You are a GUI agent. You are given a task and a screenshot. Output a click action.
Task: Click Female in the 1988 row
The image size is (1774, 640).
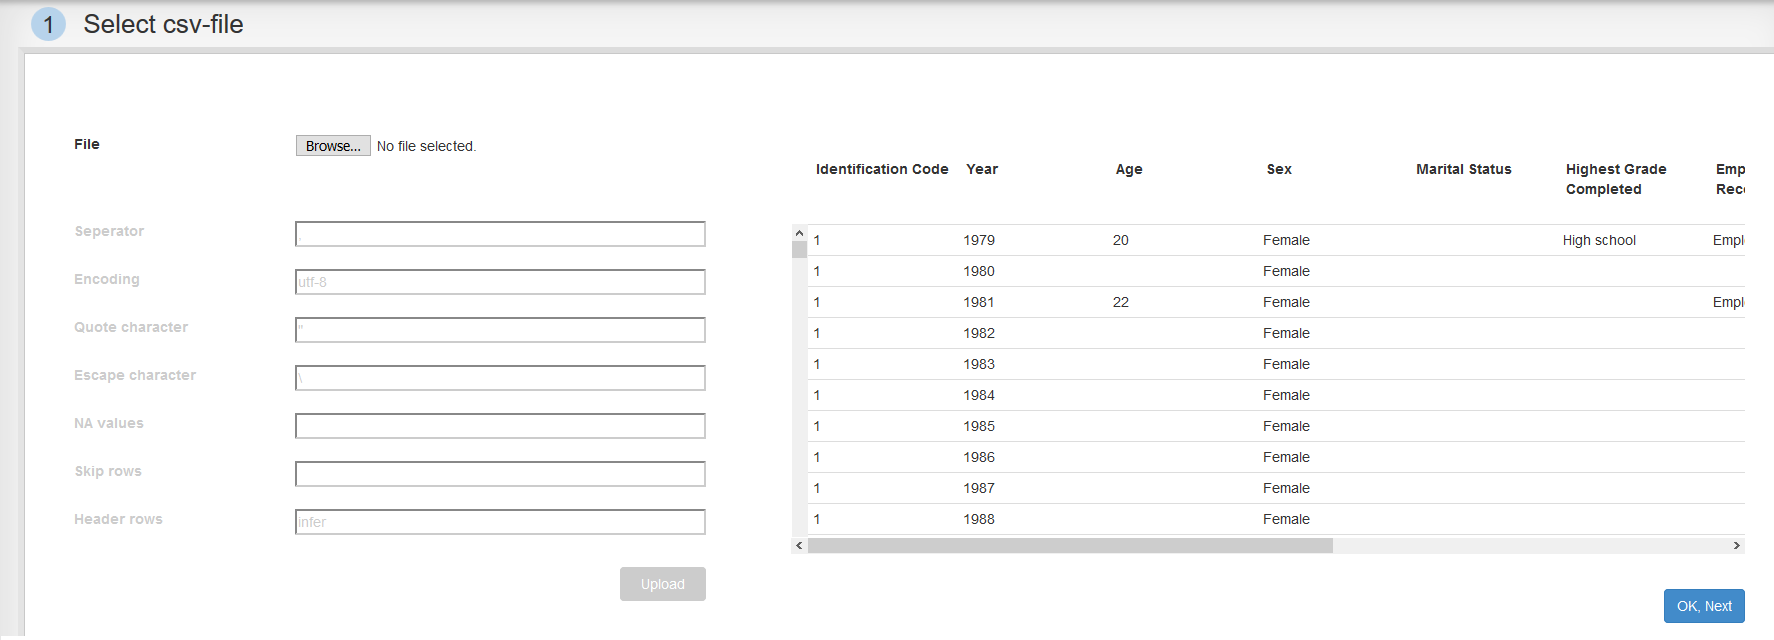tap(1286, 519)
